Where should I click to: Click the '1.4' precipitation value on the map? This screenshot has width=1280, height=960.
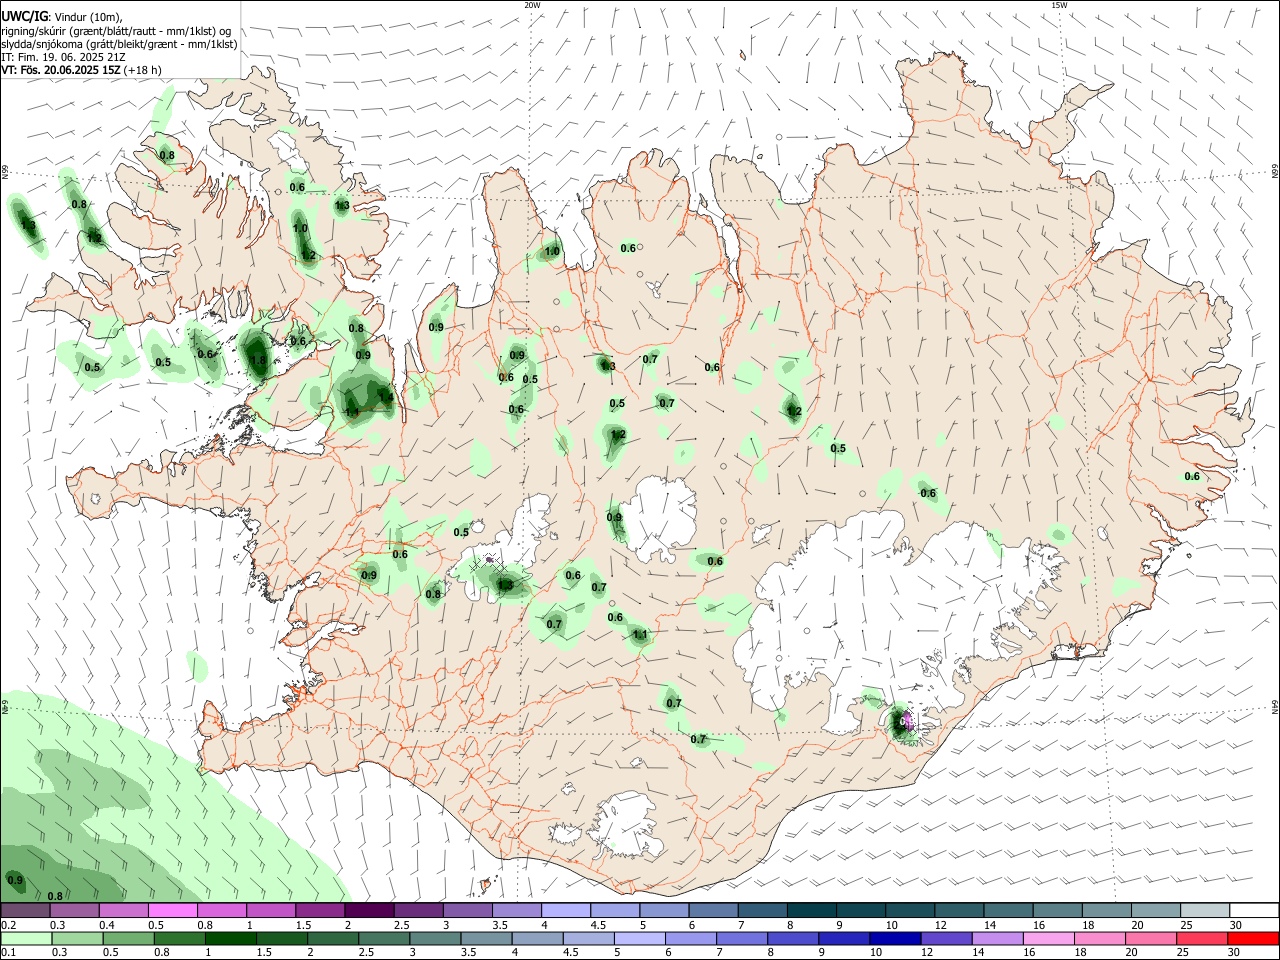pos(385,397)
